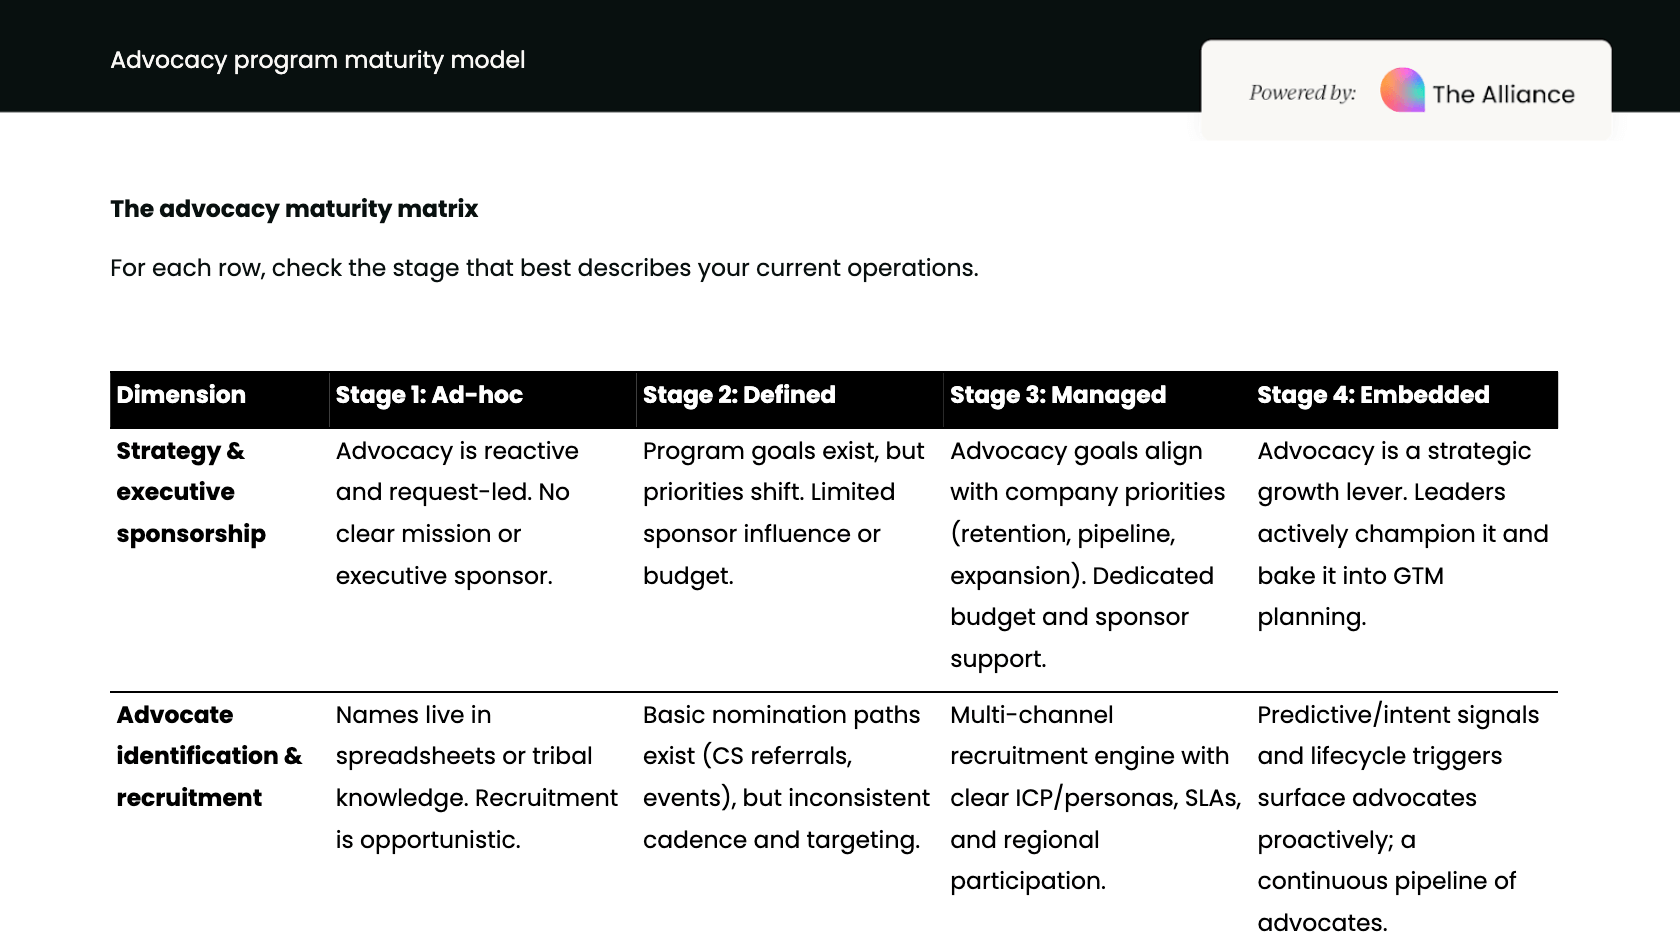Choose the 'Advocacy is reactive and request-led' cell
The image size is (1680, 950).
(x=457, y=513)
